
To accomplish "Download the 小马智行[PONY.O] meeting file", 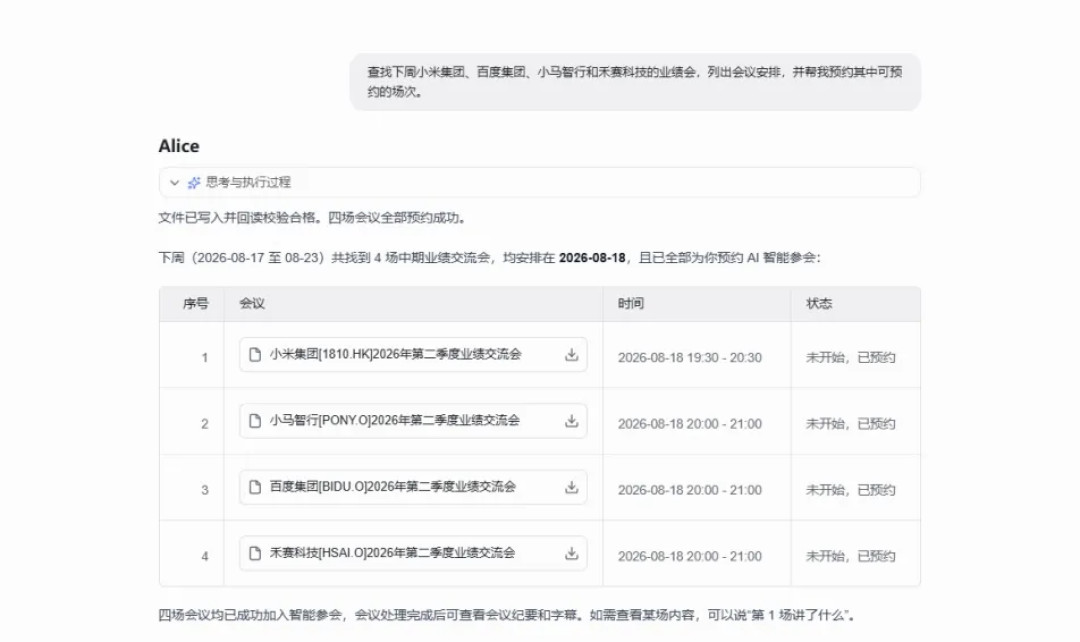I will point(571,421).
